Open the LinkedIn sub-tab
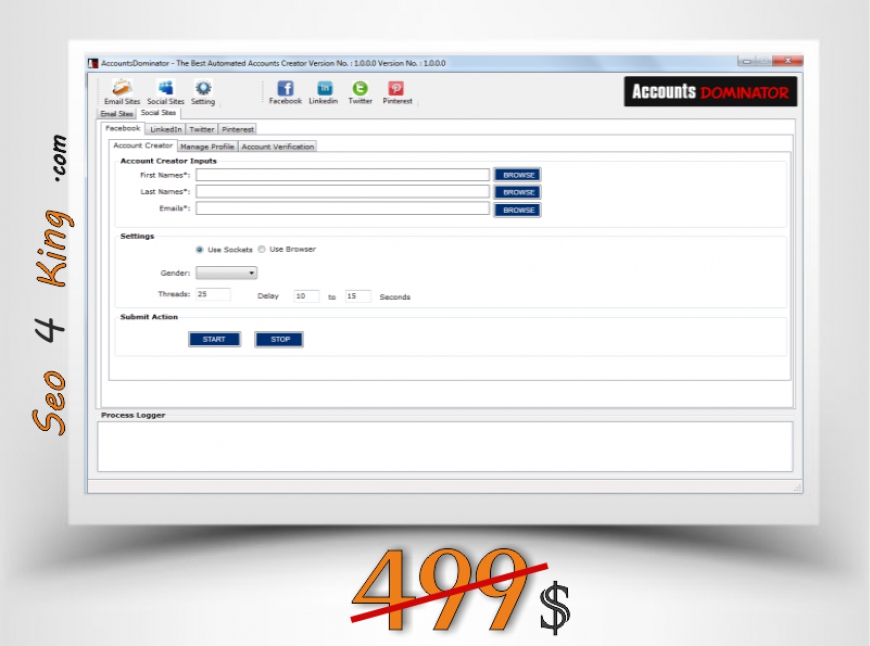The image size is (870, 646). (166, 129)
